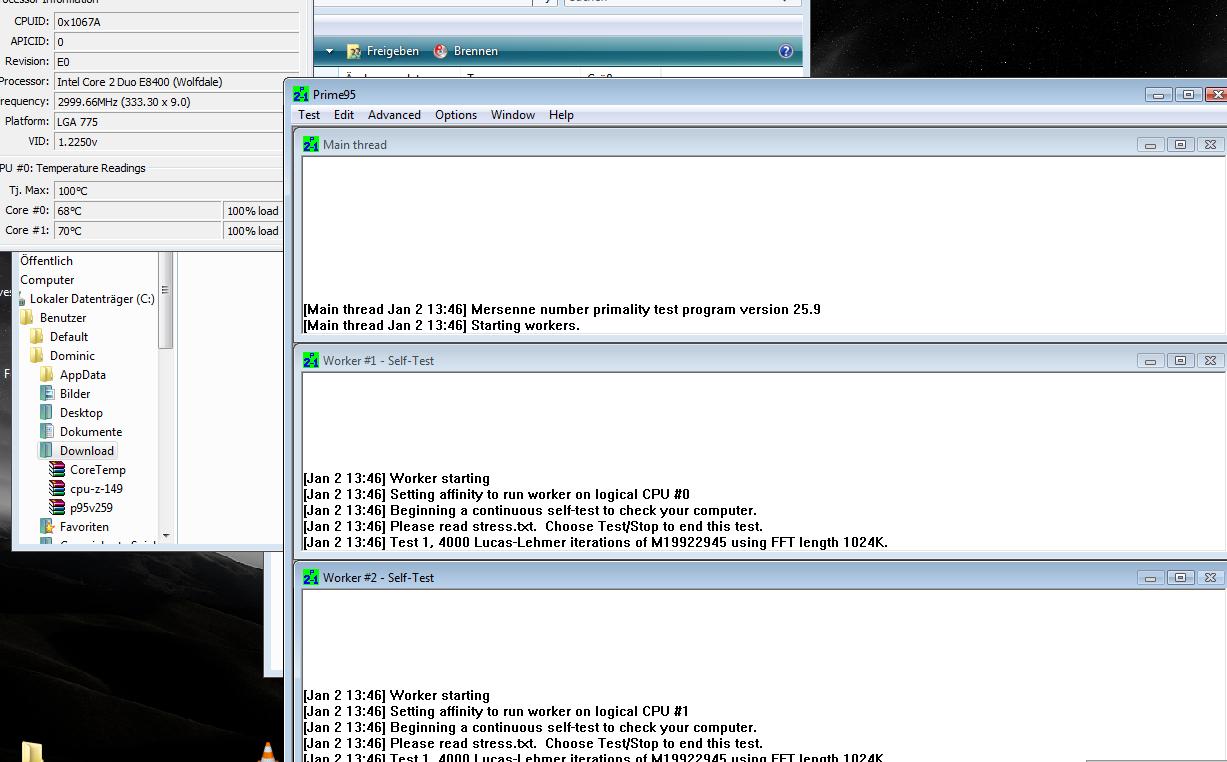Select Öffentlich in the folder tree

point(46,260)
